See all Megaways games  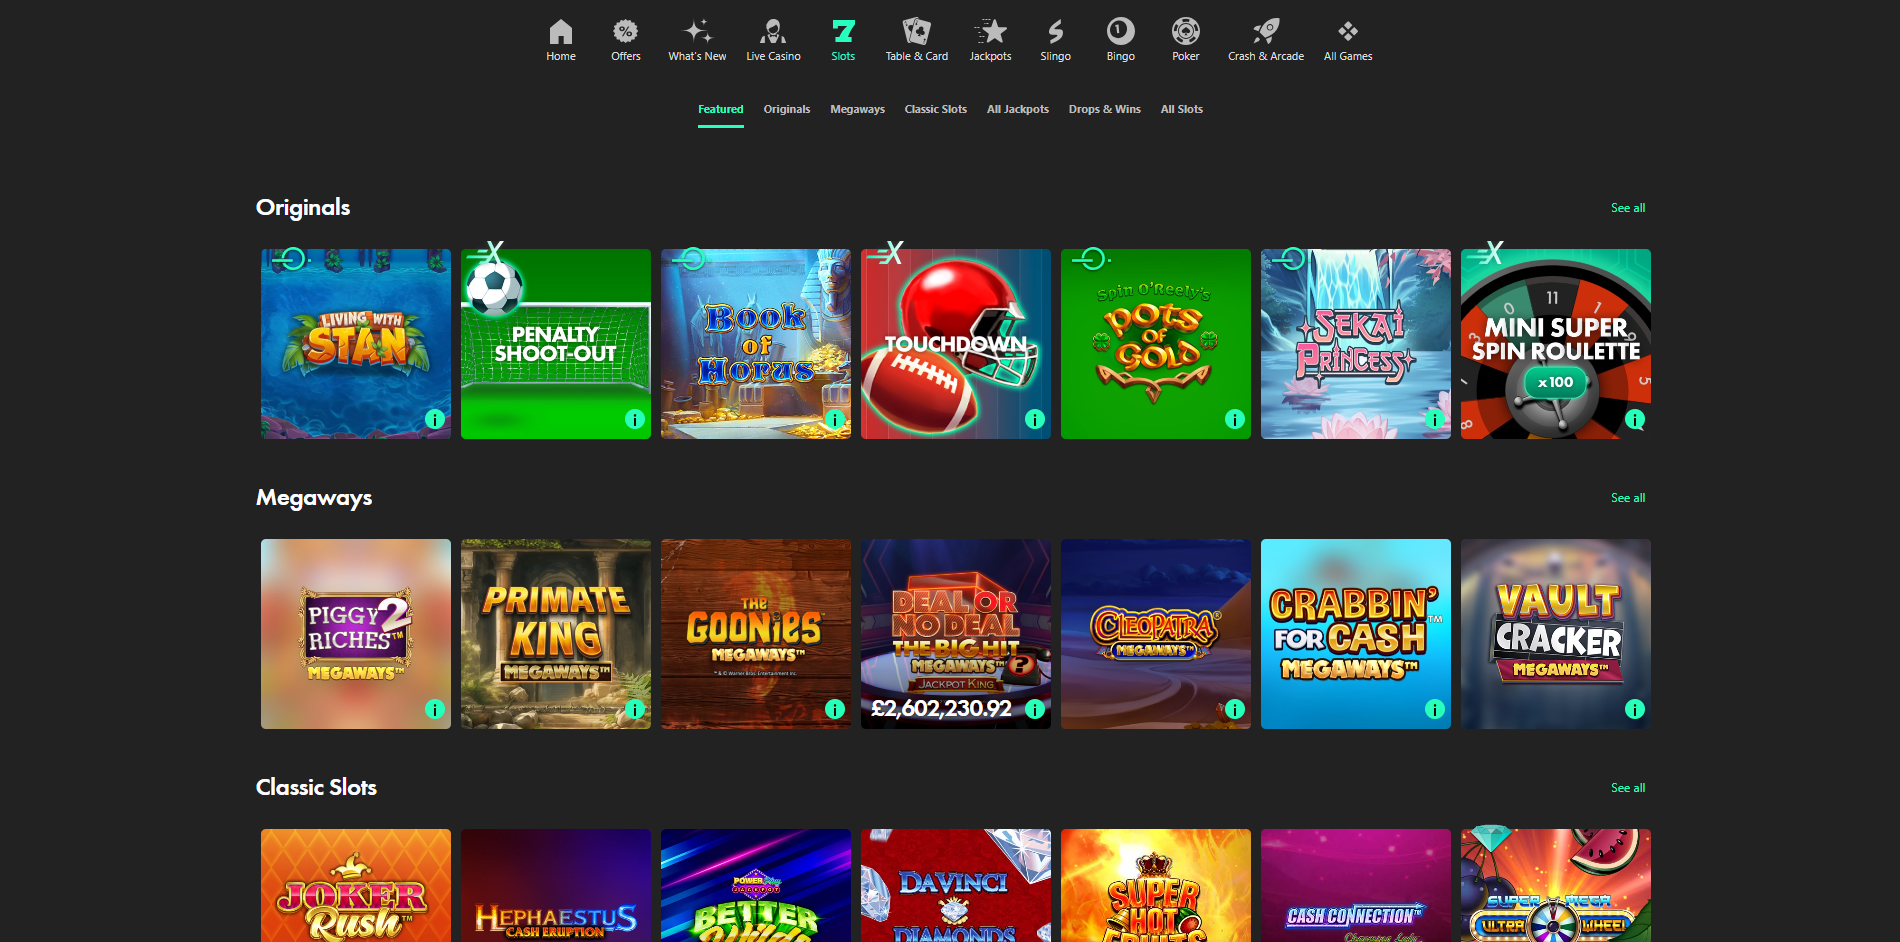(1628, 498)
